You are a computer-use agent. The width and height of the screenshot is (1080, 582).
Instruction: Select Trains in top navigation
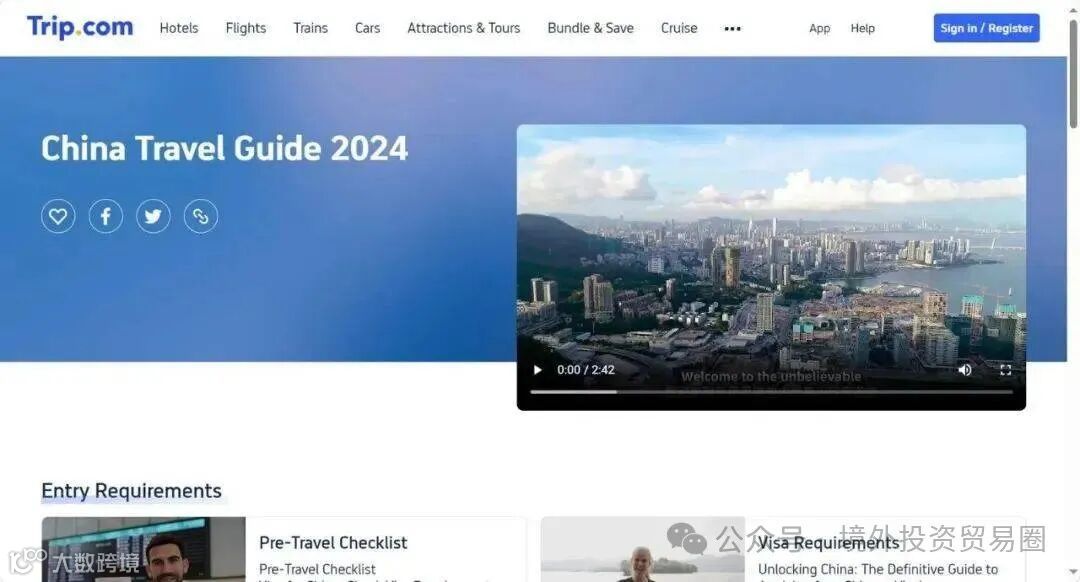click(311, 28)
